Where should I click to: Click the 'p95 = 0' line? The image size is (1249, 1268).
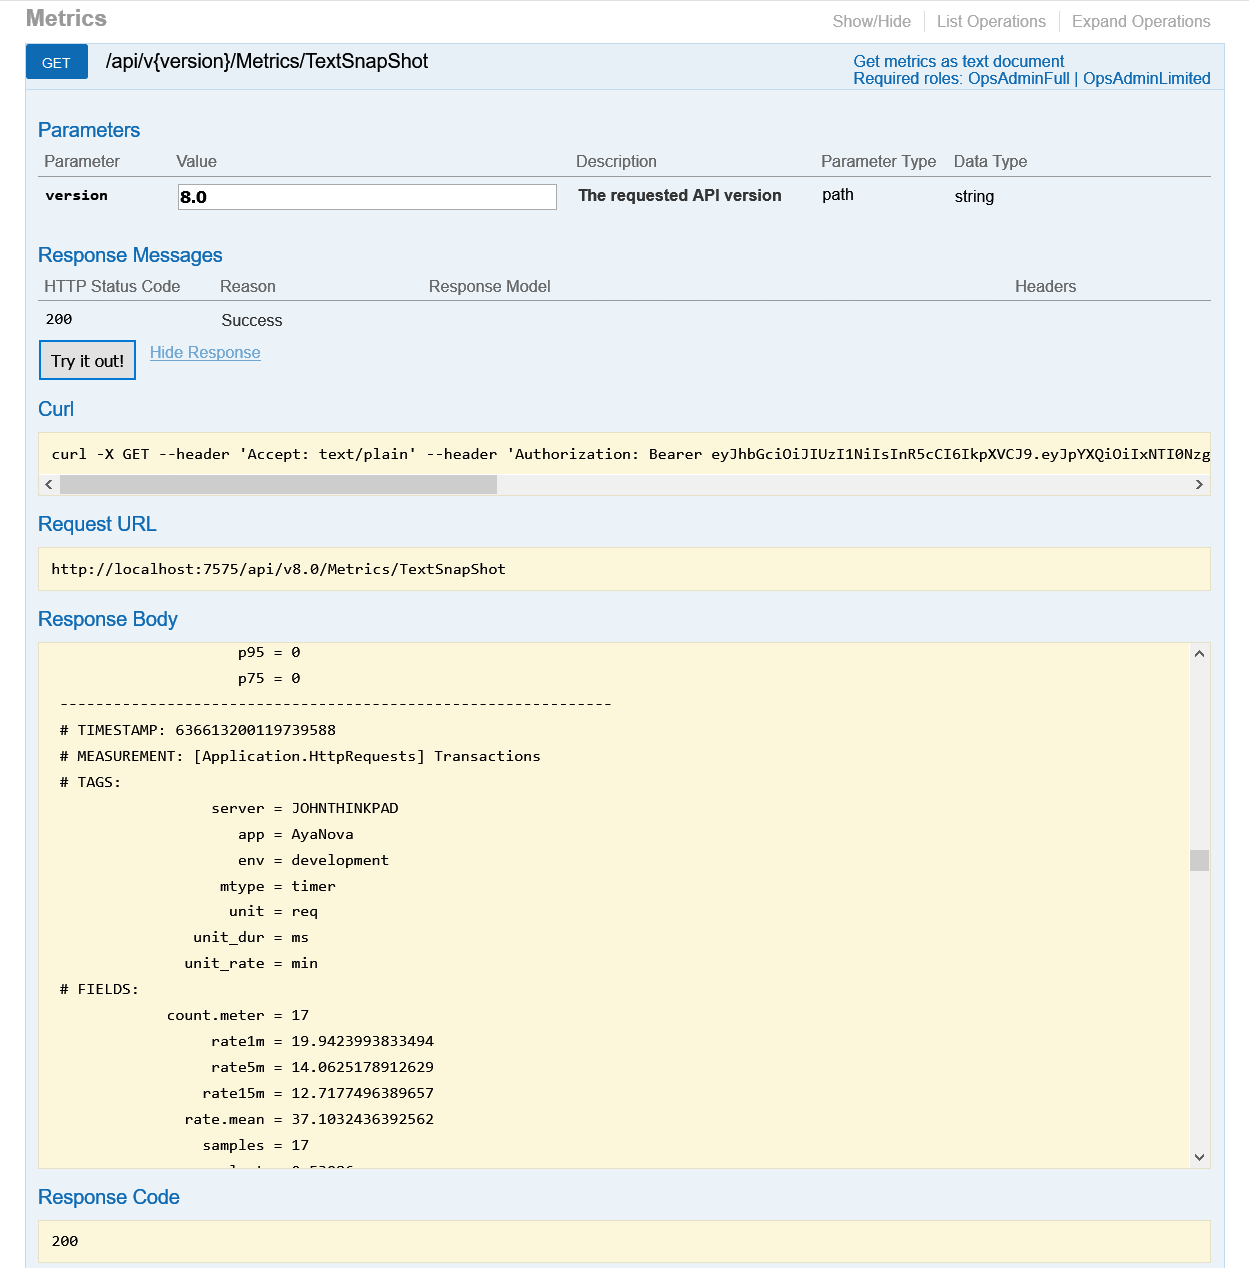269,652
